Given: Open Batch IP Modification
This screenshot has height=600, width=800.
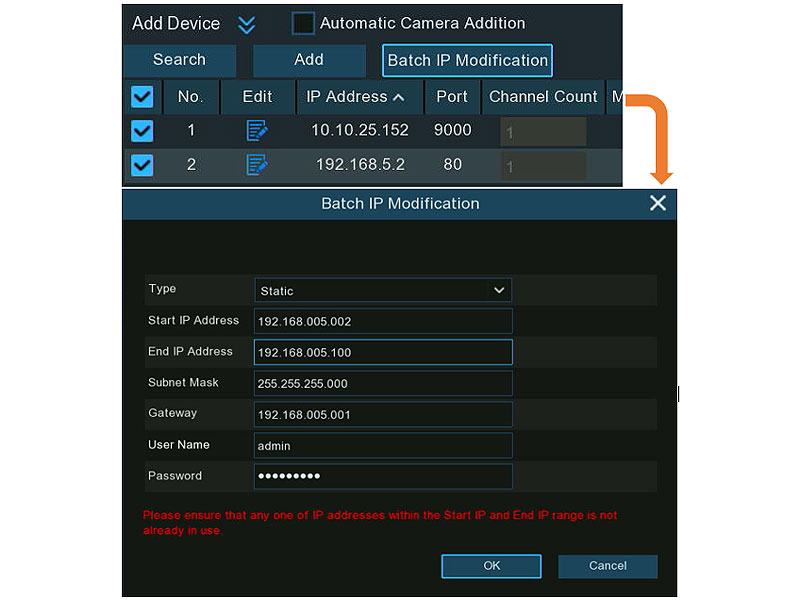Looking at the screenshot, I should (x=467, y=60).
